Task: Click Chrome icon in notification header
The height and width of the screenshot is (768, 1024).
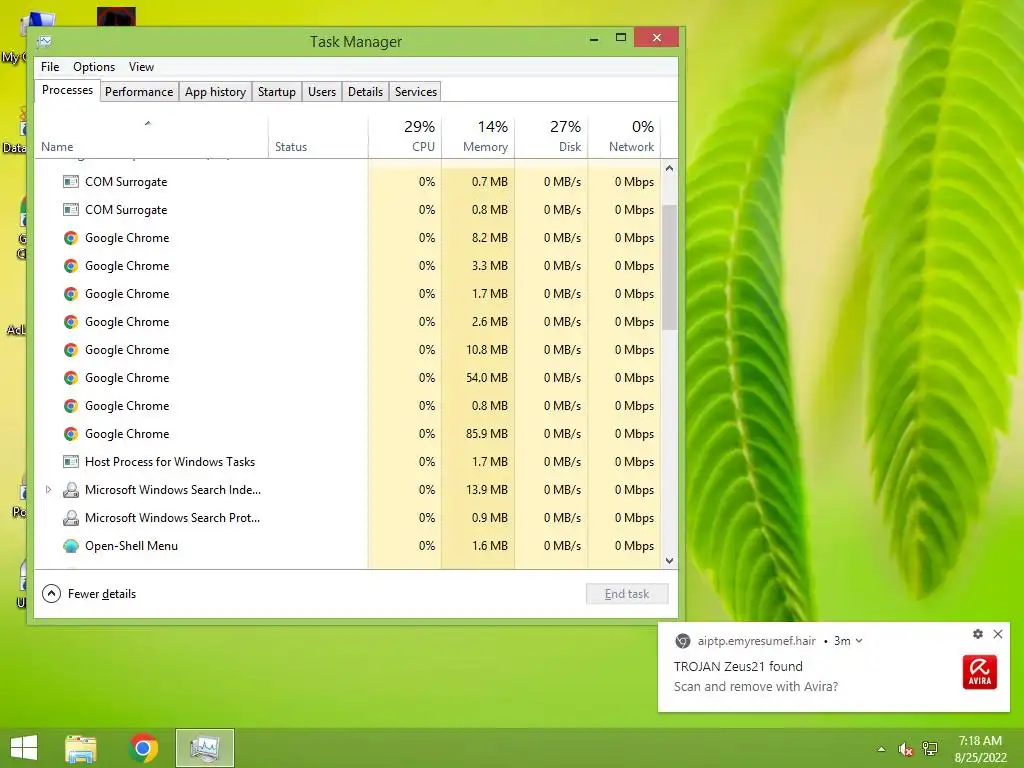Action: pos(682,641)
